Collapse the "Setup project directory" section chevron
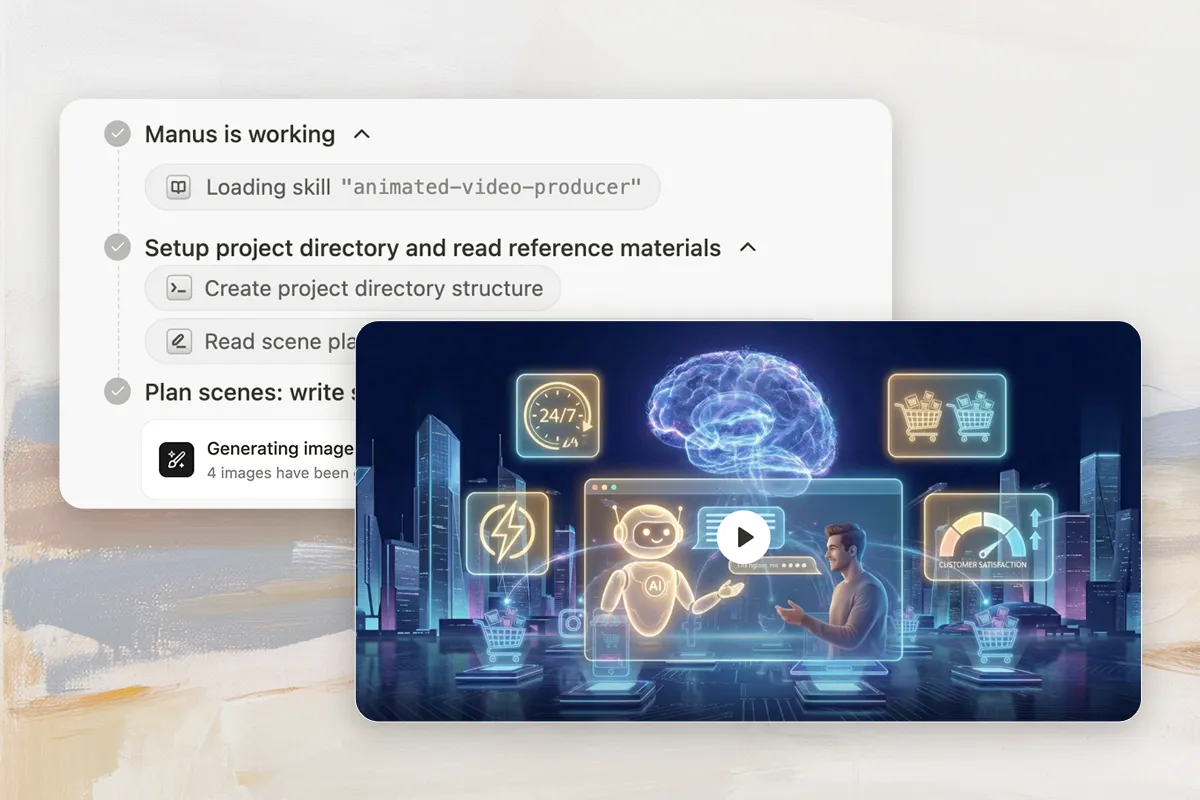Image resolution: width=1200 pixels, height=800 pixels. [x=747, y=248]
